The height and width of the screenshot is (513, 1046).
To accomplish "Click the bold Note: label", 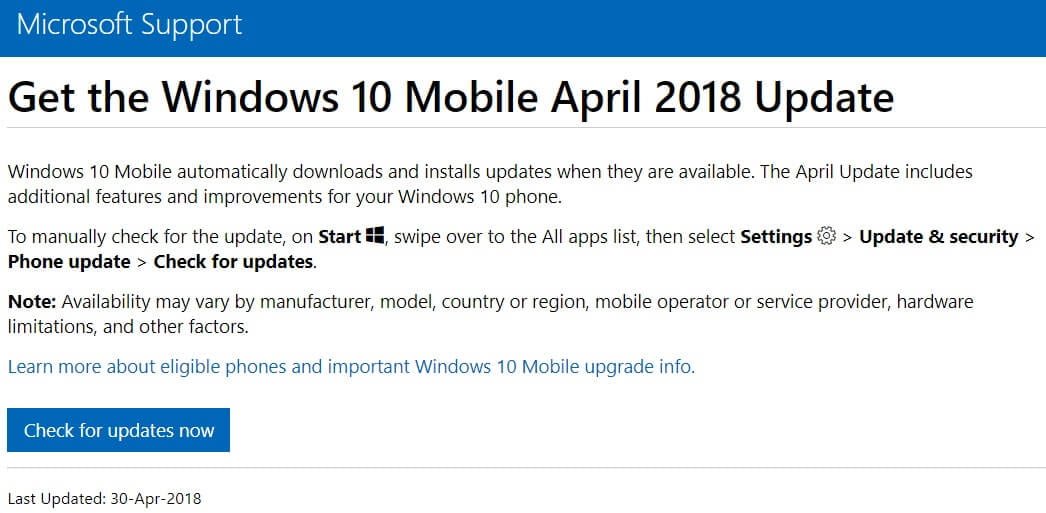I will pyautogui.click(x=32, y=301).
